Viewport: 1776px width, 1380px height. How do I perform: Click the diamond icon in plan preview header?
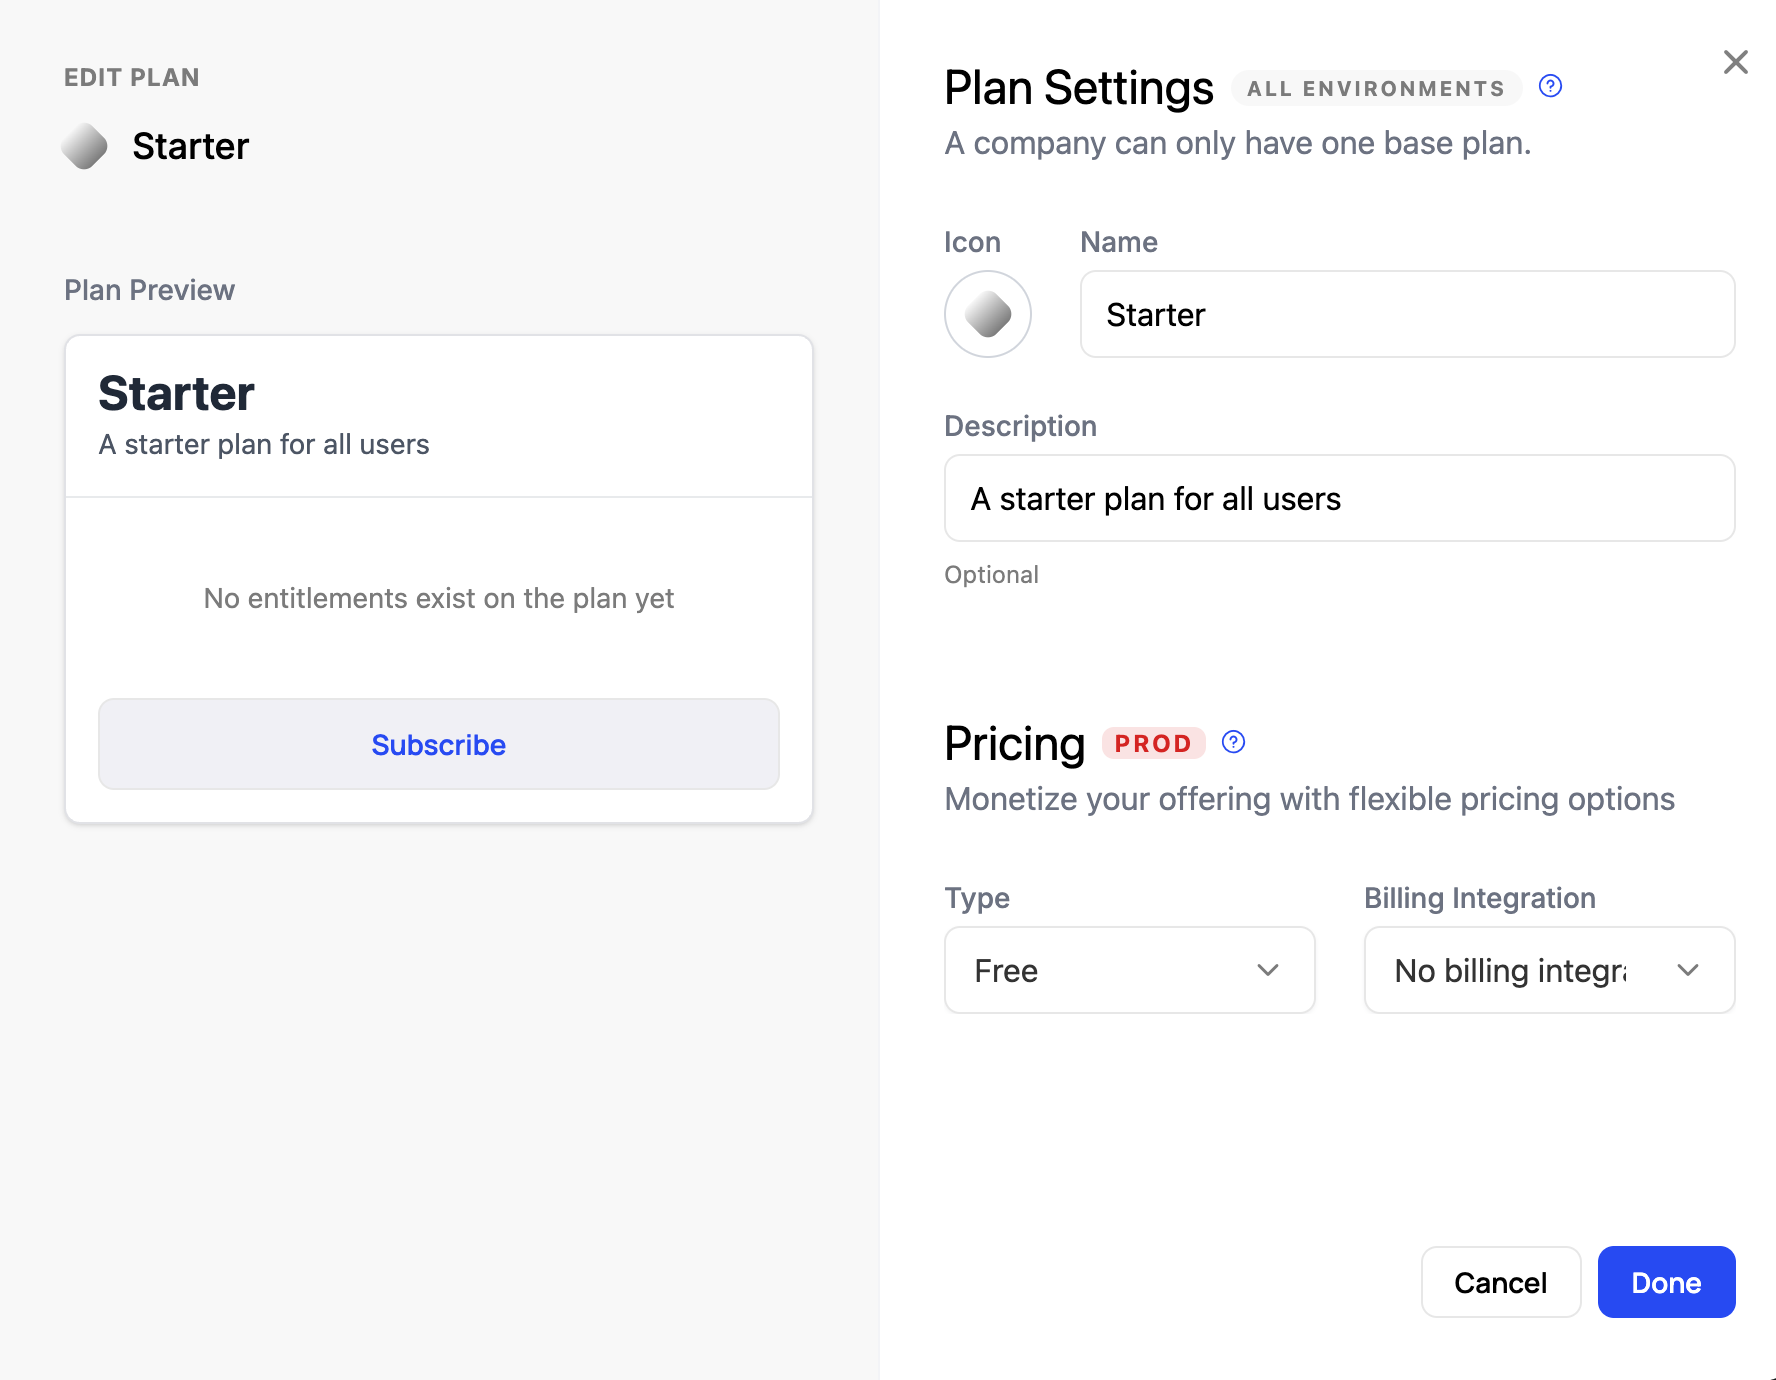pyautogui.click(x=84, y=146)
